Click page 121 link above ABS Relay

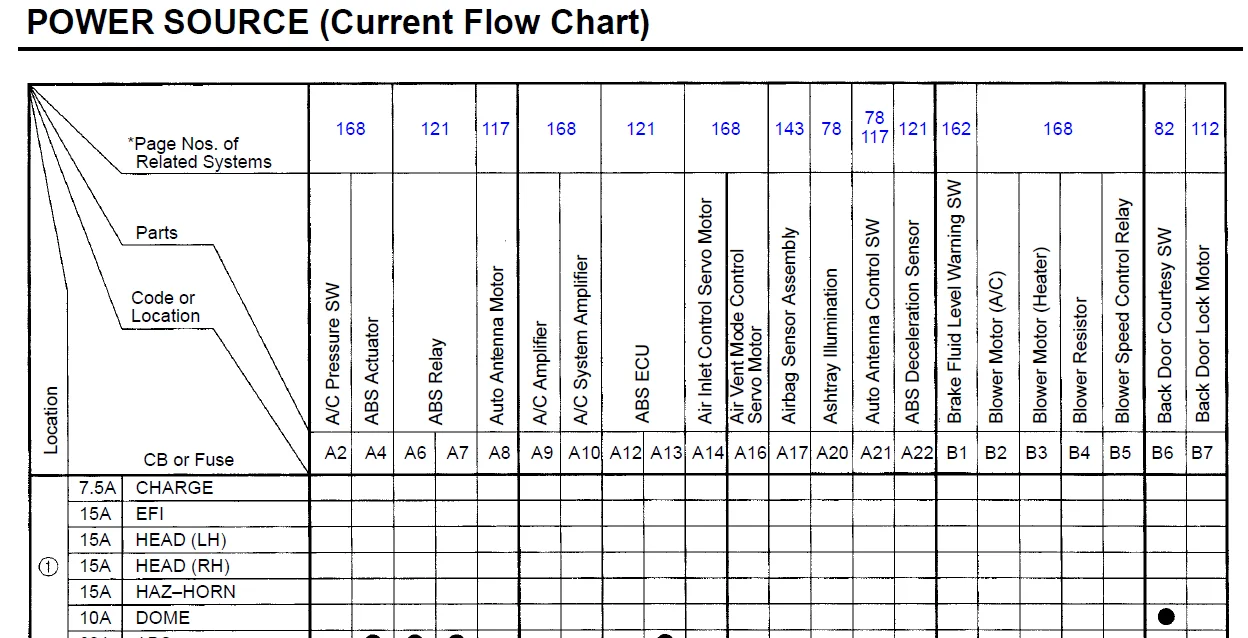(x=435, y=128)
